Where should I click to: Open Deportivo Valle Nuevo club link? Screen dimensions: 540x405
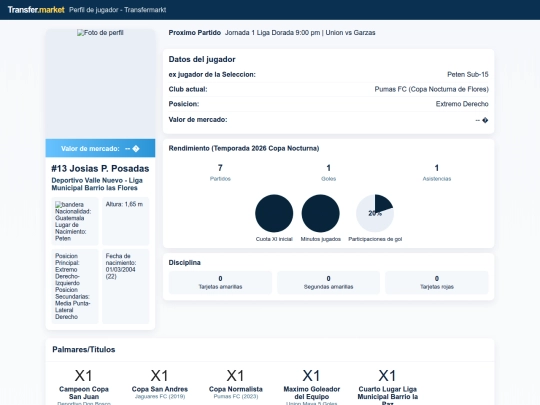[97, 184]
